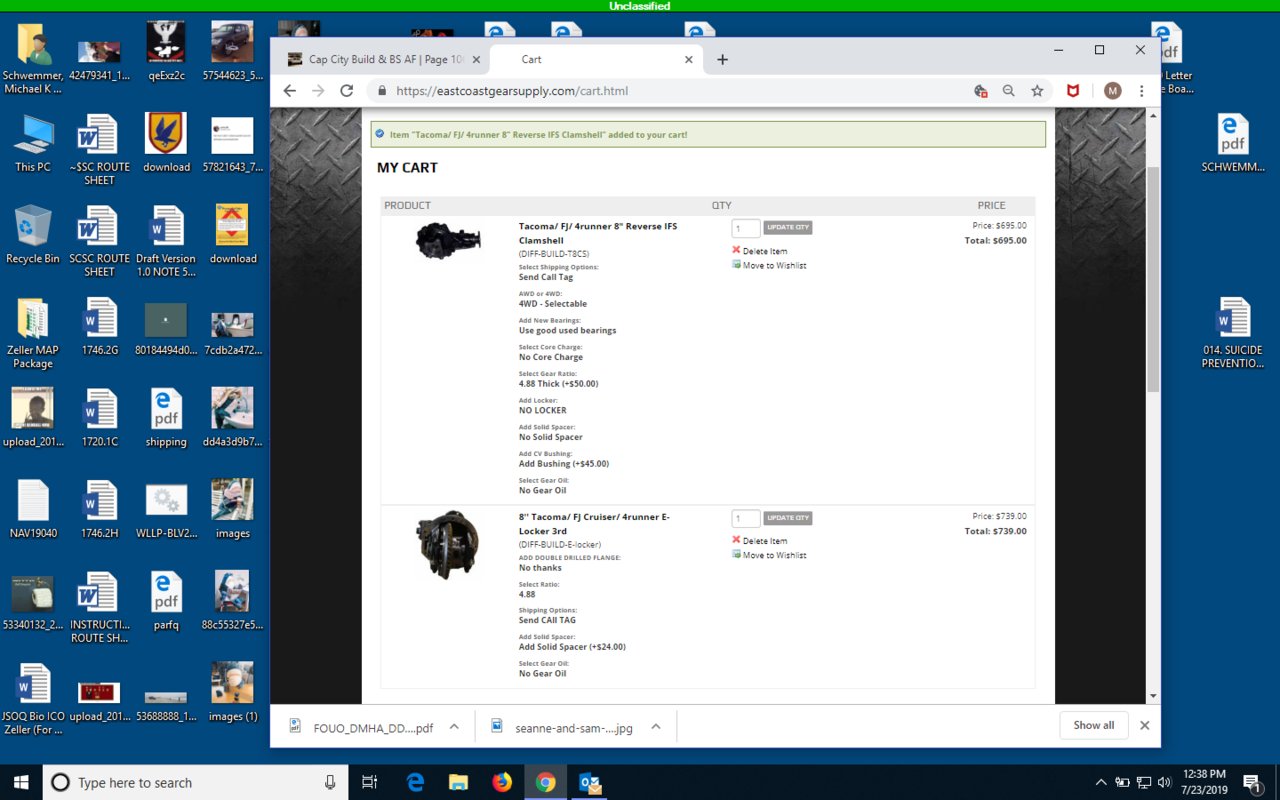Click Chrome back arrow button

(290, 91)
